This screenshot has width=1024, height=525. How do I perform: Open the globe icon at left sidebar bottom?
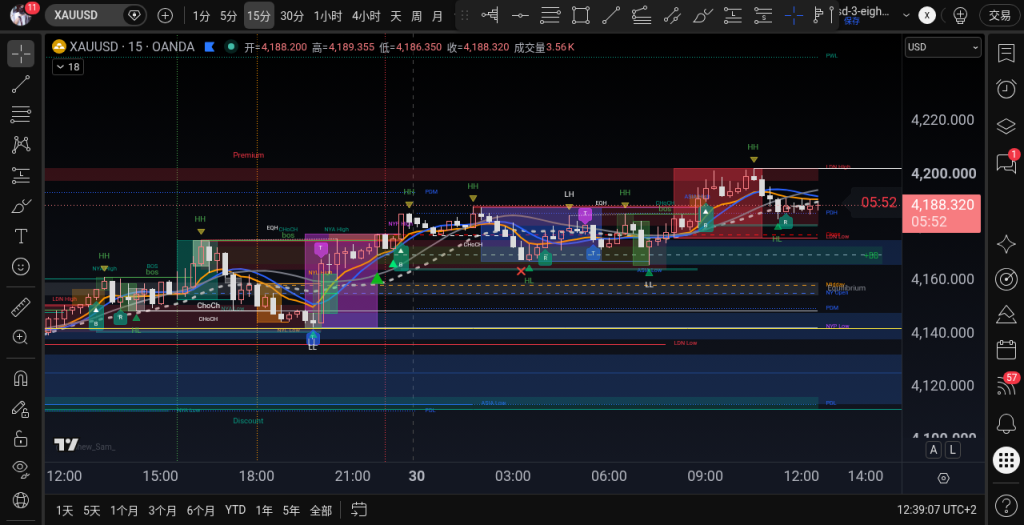click(21, 501)
